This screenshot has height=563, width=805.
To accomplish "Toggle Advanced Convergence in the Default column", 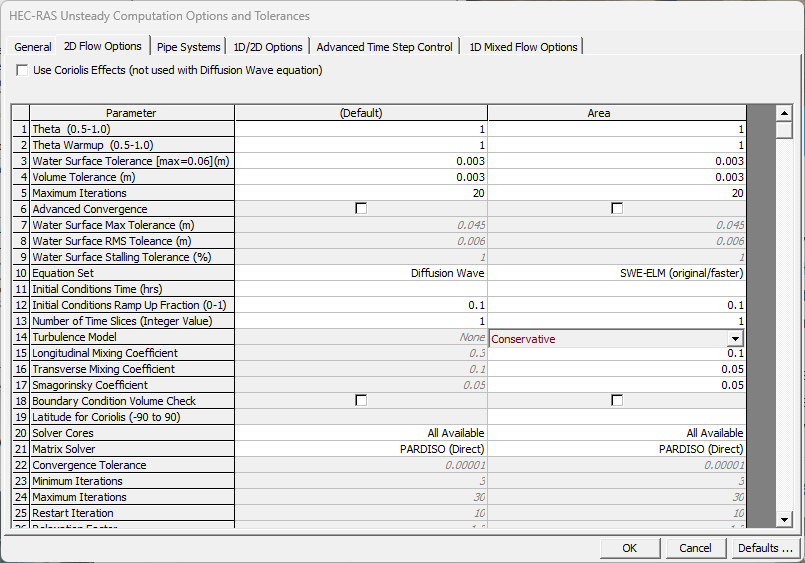I will click(x=361, y=209).
